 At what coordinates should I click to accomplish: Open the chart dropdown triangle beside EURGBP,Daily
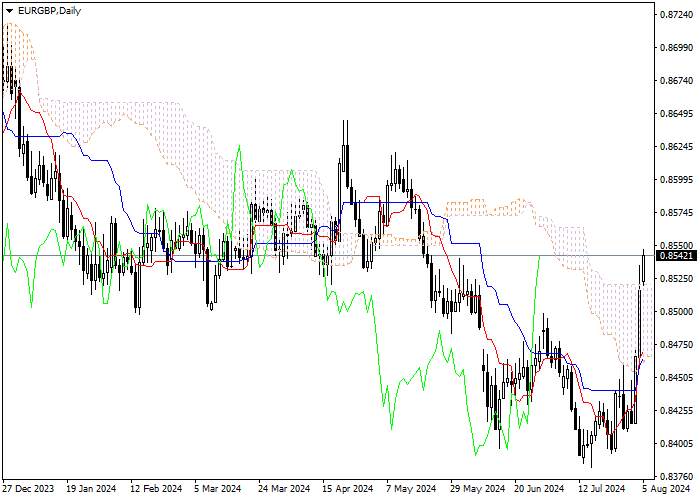point(9,11)
